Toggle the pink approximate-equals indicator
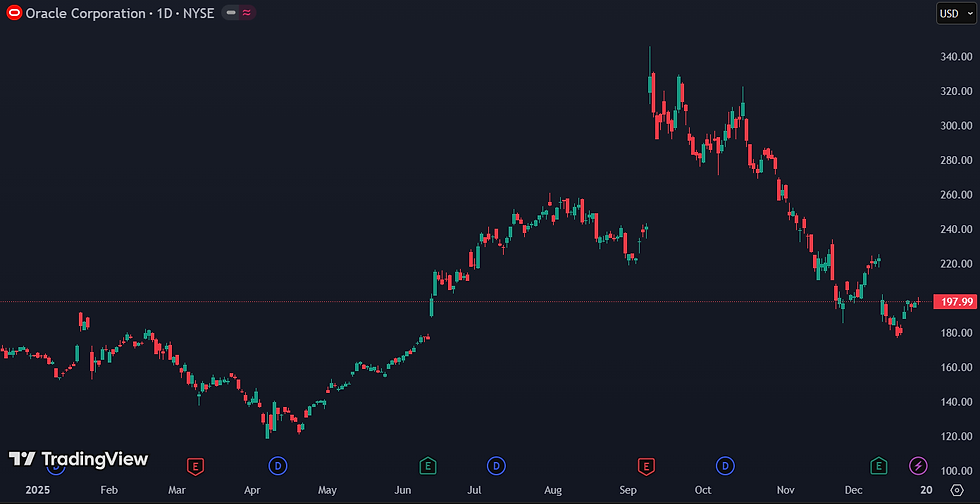 [247, 13]
